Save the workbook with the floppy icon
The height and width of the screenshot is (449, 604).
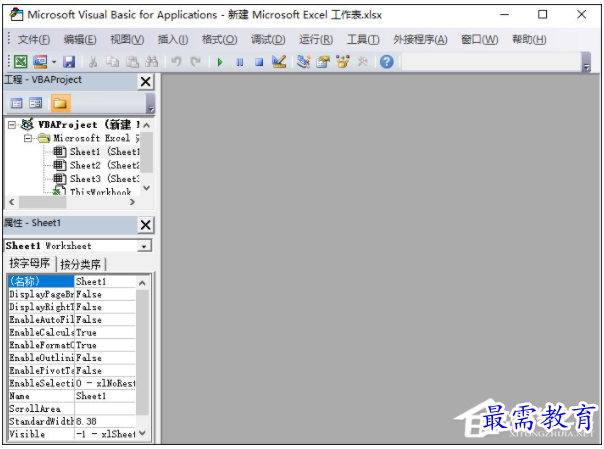coord(69,62)
